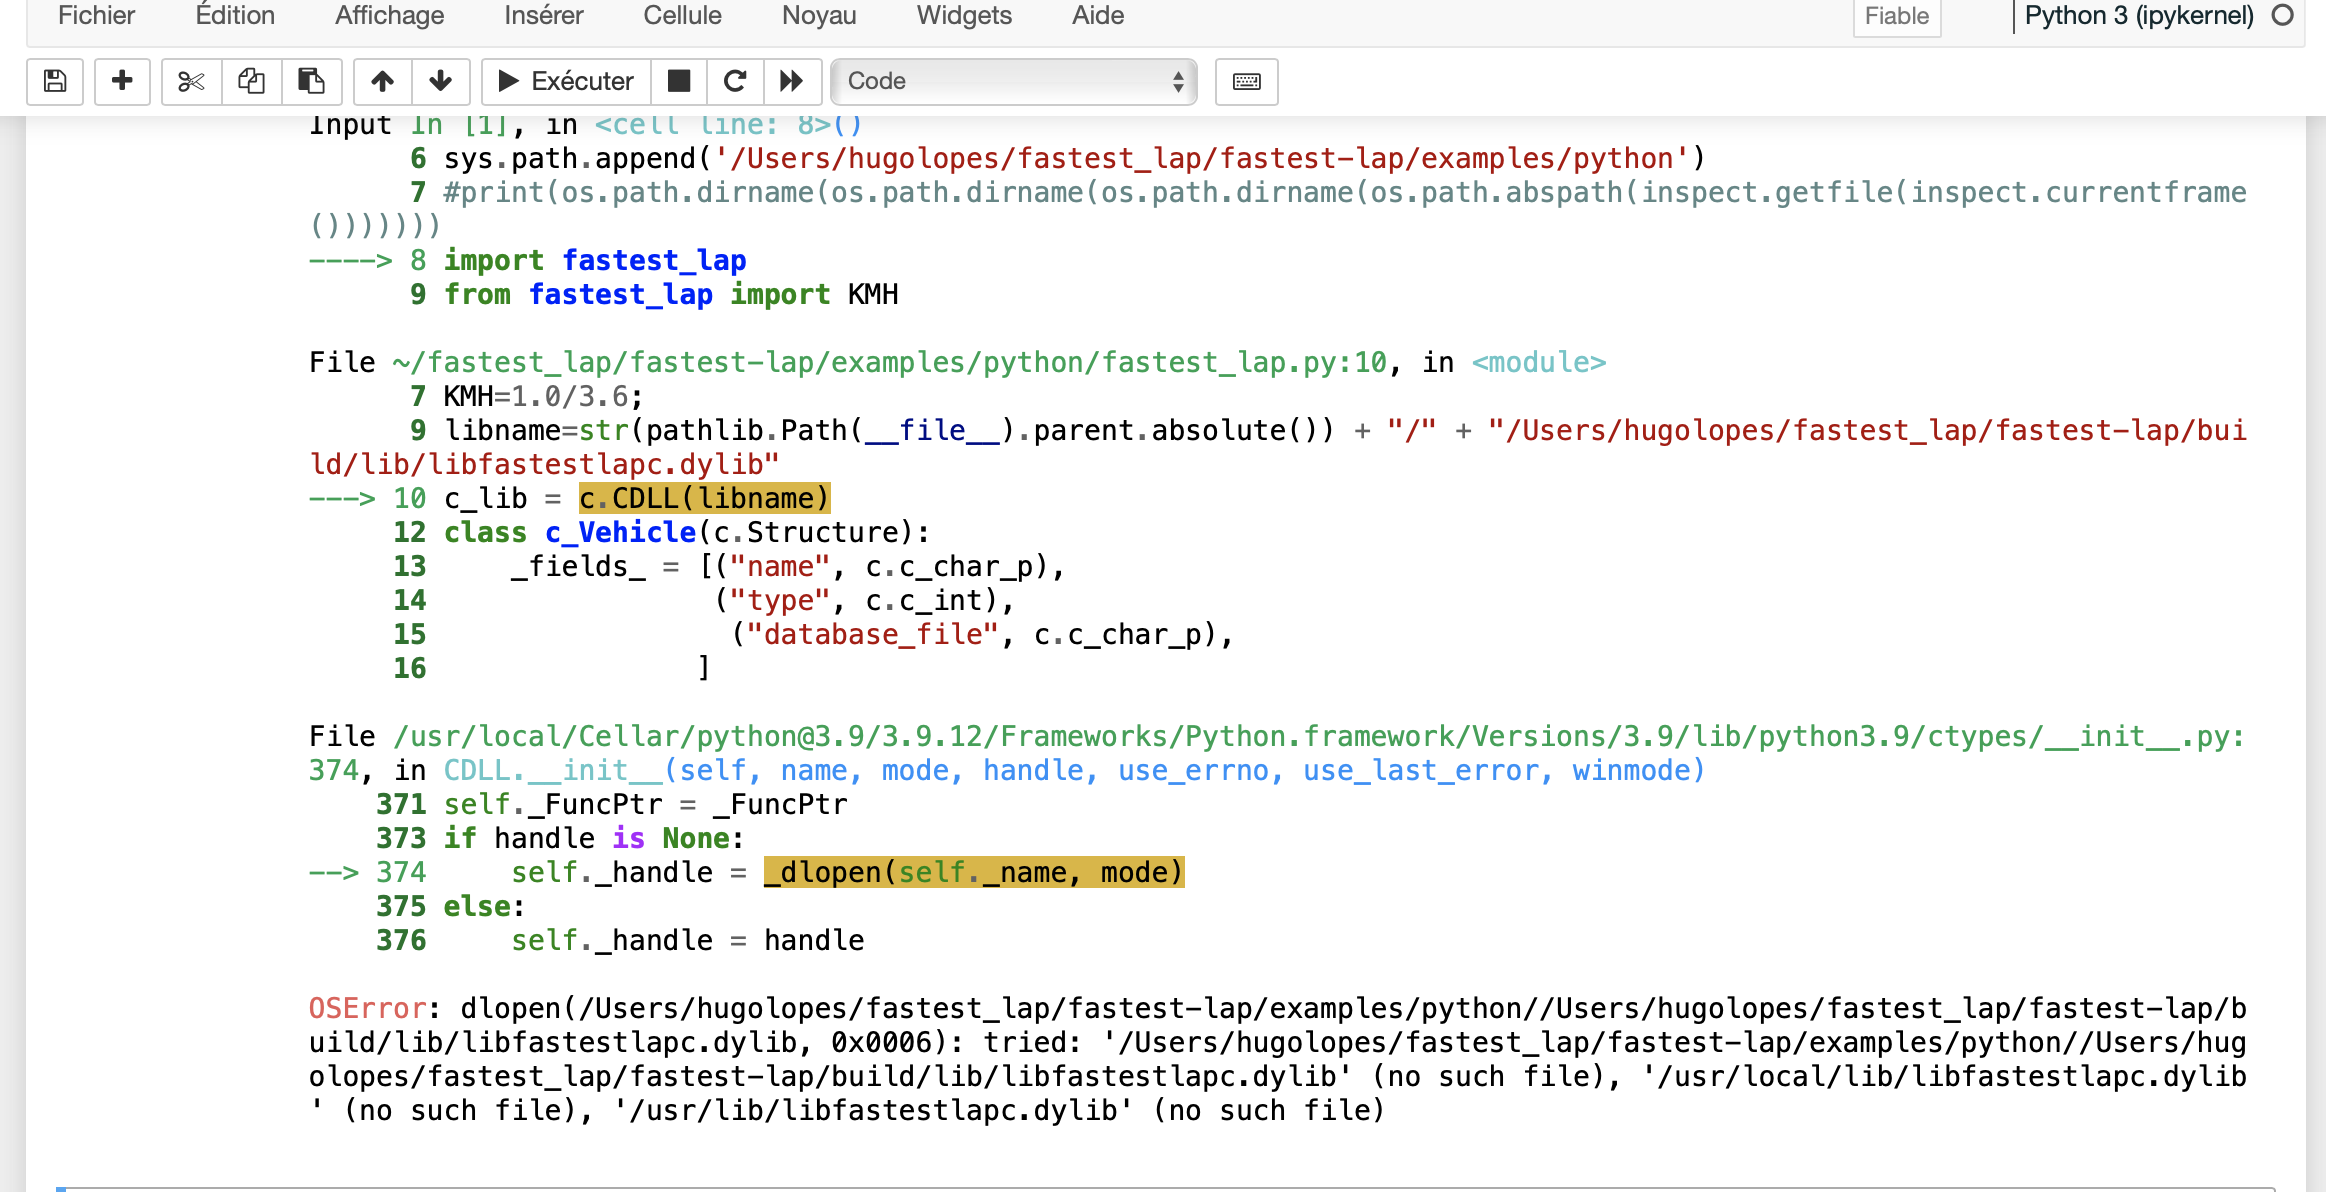Viewport: 2326px width, 1192px height.
Task: Cut the selected cell with the scissors icon
Action: pyautogui.click(x=191, y=81)
